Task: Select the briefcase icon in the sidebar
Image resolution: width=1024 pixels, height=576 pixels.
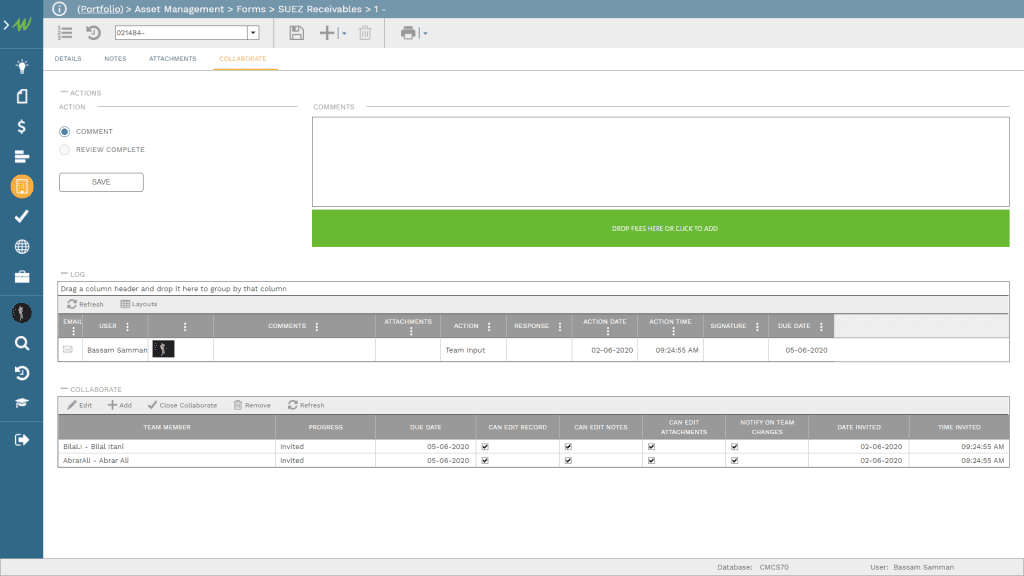Action: 20,276
